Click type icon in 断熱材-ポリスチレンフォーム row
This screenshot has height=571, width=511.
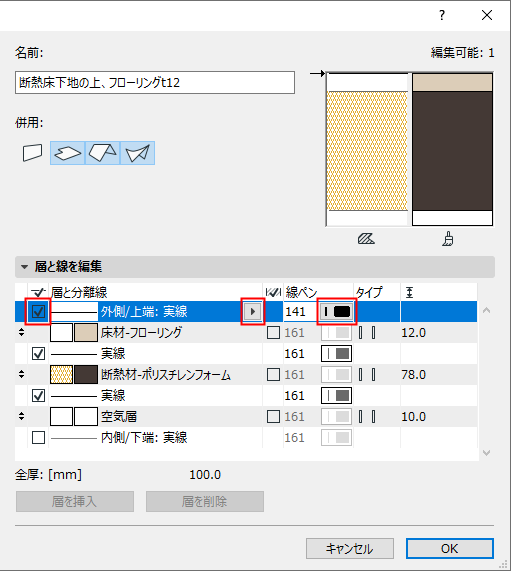point(367,374)
